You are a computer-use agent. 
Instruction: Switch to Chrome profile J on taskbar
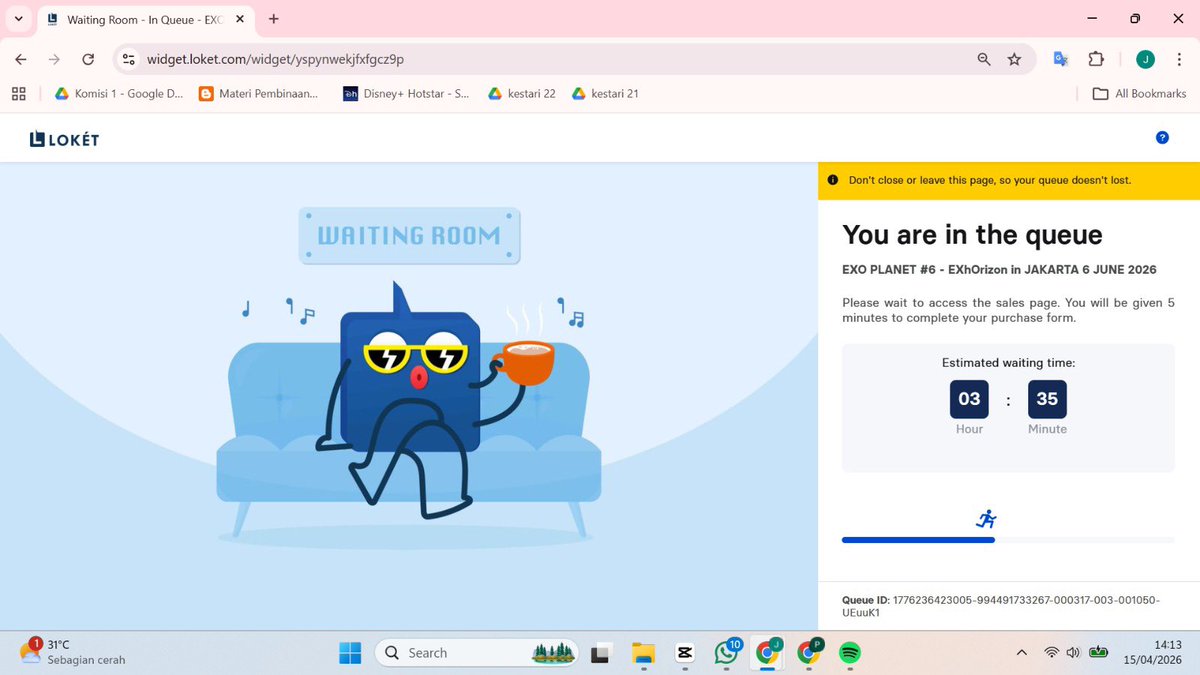[x=768, y=653]
